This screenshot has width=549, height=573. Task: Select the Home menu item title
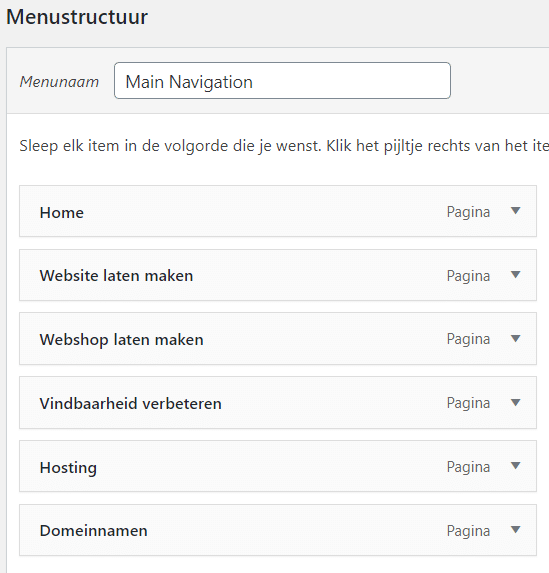pos(62,213)
